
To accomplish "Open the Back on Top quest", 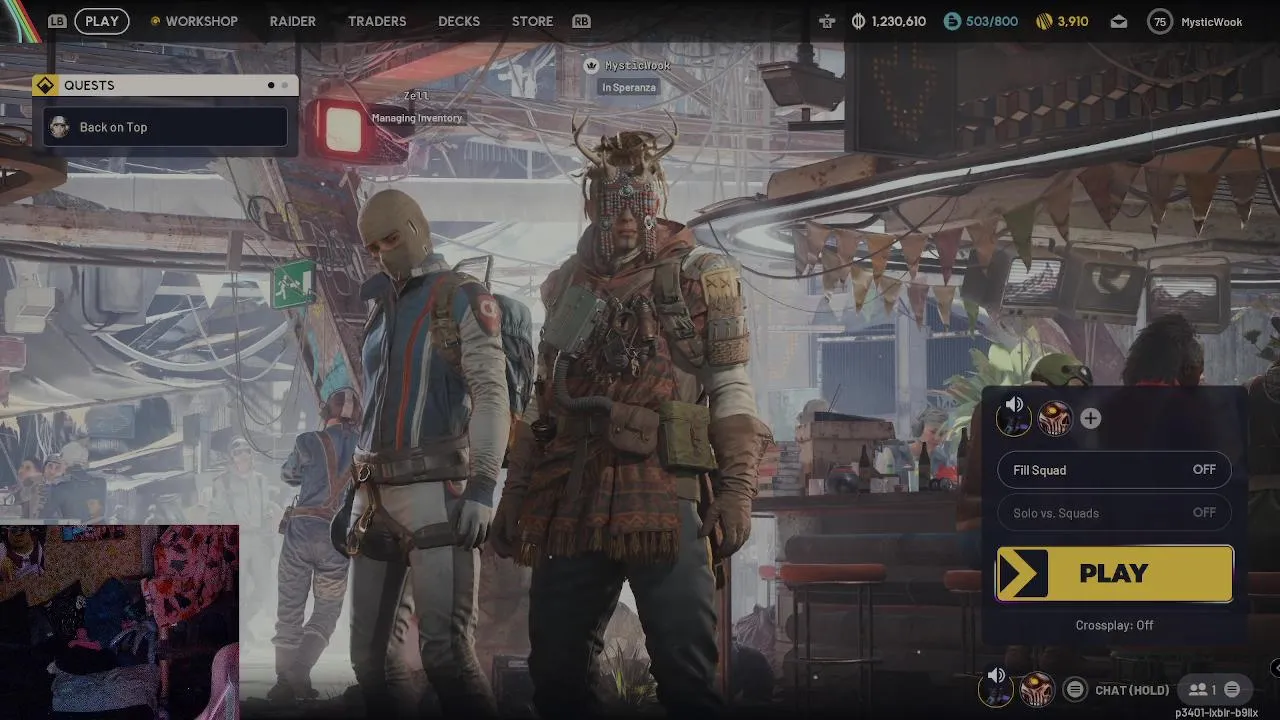I will click(x=165, y=127).
